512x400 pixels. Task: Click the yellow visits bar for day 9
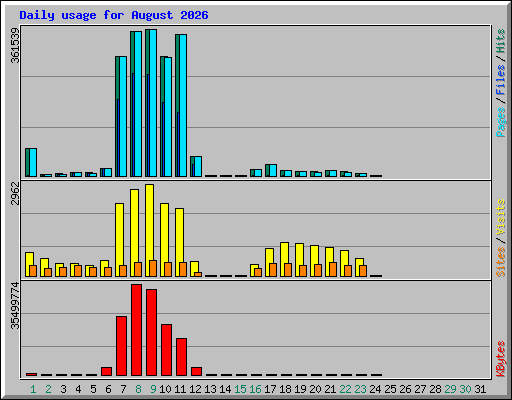tap(150, 222)
